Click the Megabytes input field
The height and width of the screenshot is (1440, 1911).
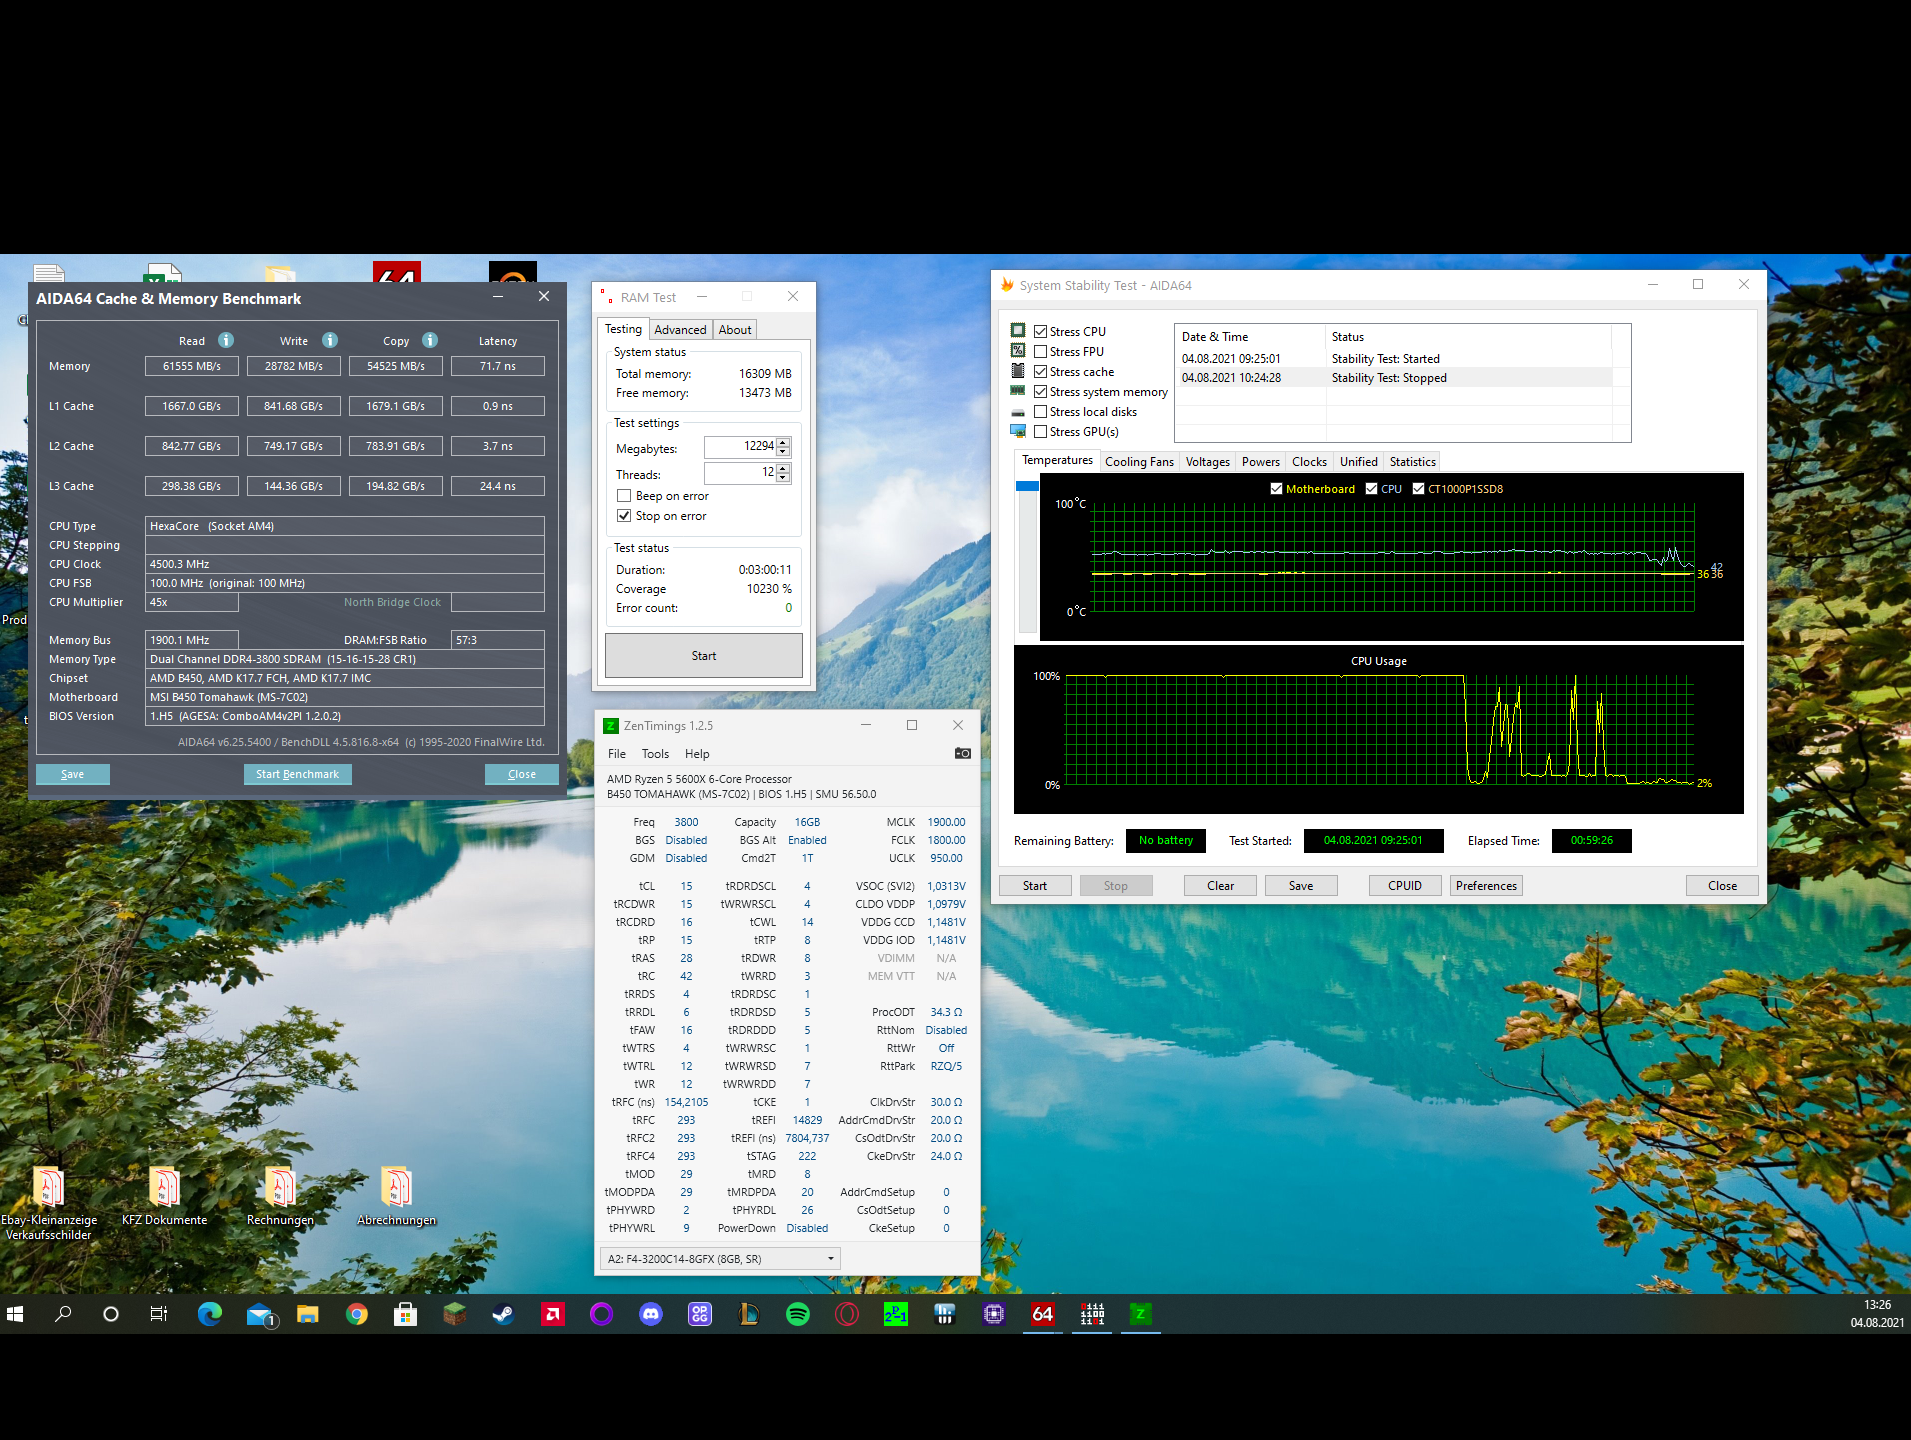pyautogui.click(x=740, y=446)
